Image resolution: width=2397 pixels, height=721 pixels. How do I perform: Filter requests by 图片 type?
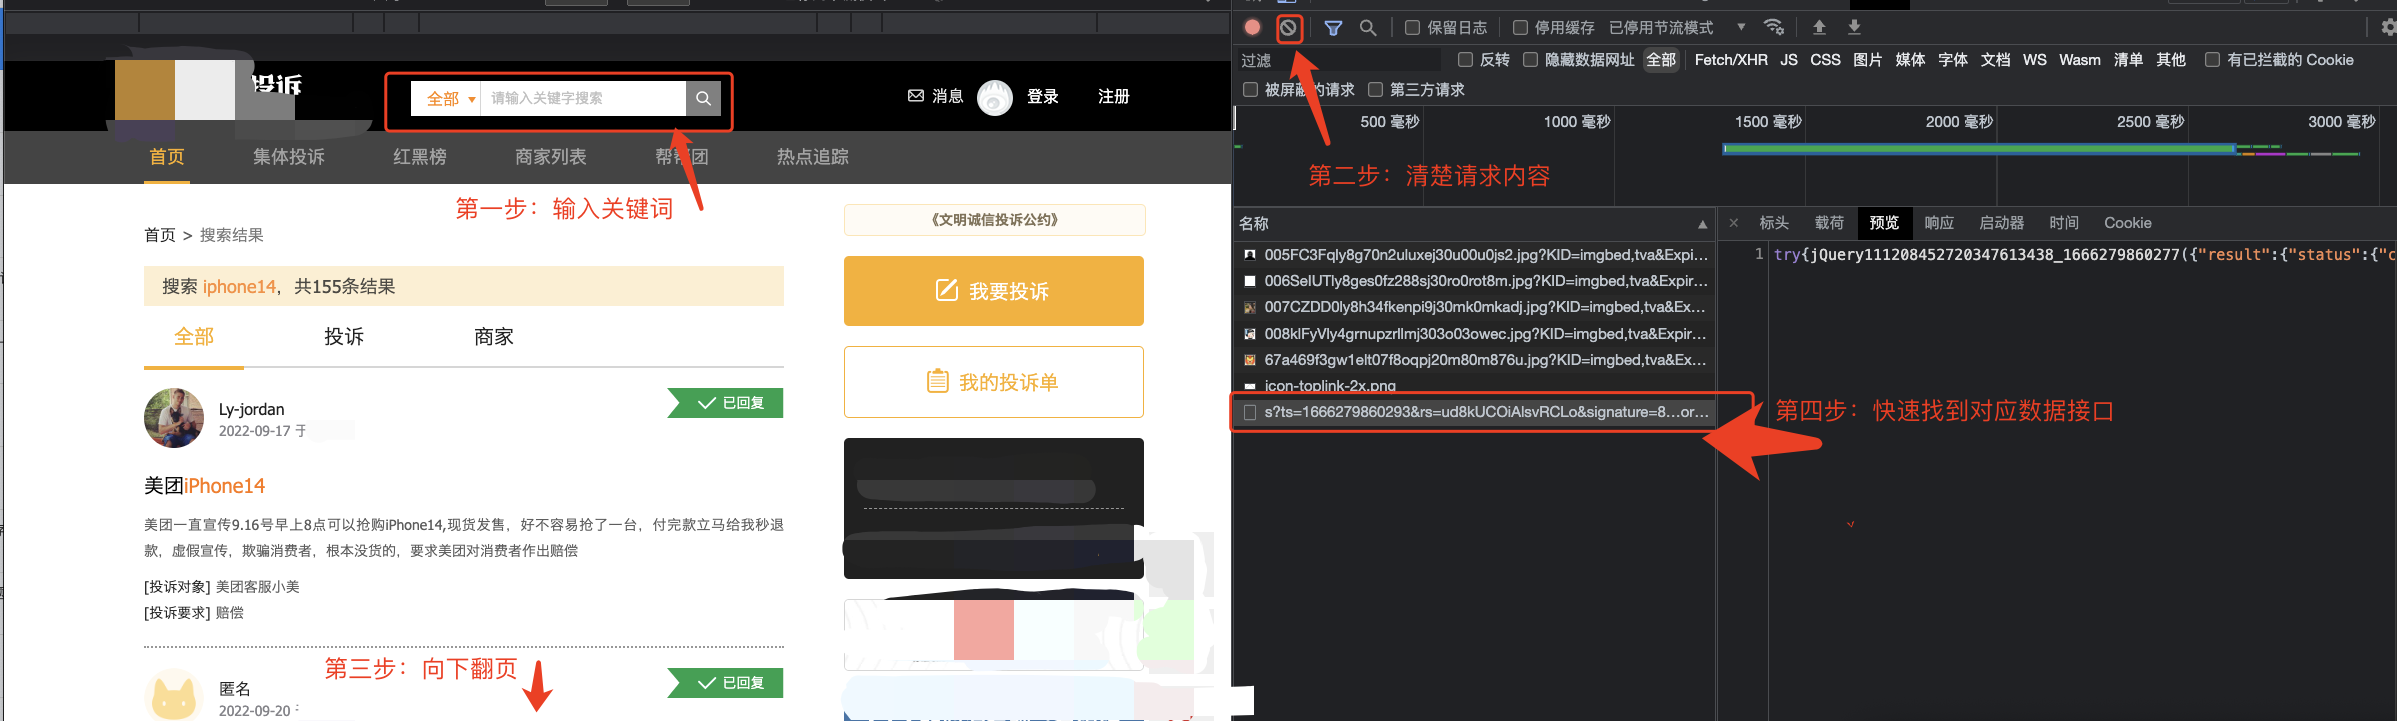tap(1867, 60)
